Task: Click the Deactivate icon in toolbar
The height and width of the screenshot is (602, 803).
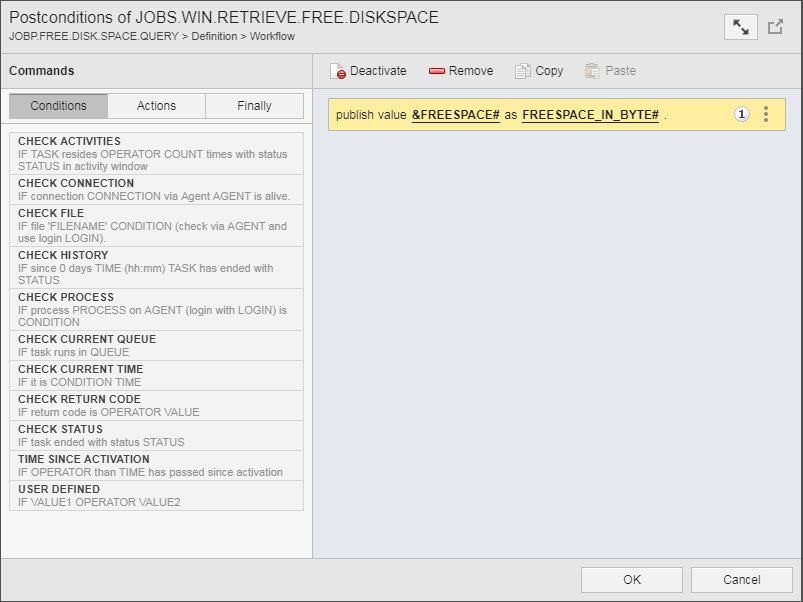Action: 338,71
